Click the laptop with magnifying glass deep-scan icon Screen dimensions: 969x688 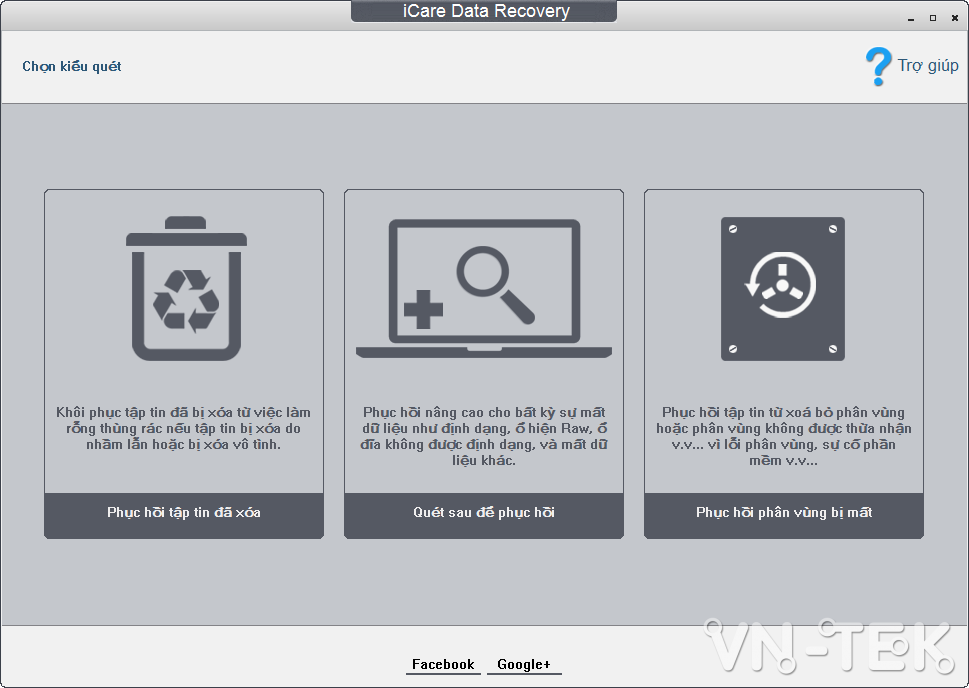[483, 285]
